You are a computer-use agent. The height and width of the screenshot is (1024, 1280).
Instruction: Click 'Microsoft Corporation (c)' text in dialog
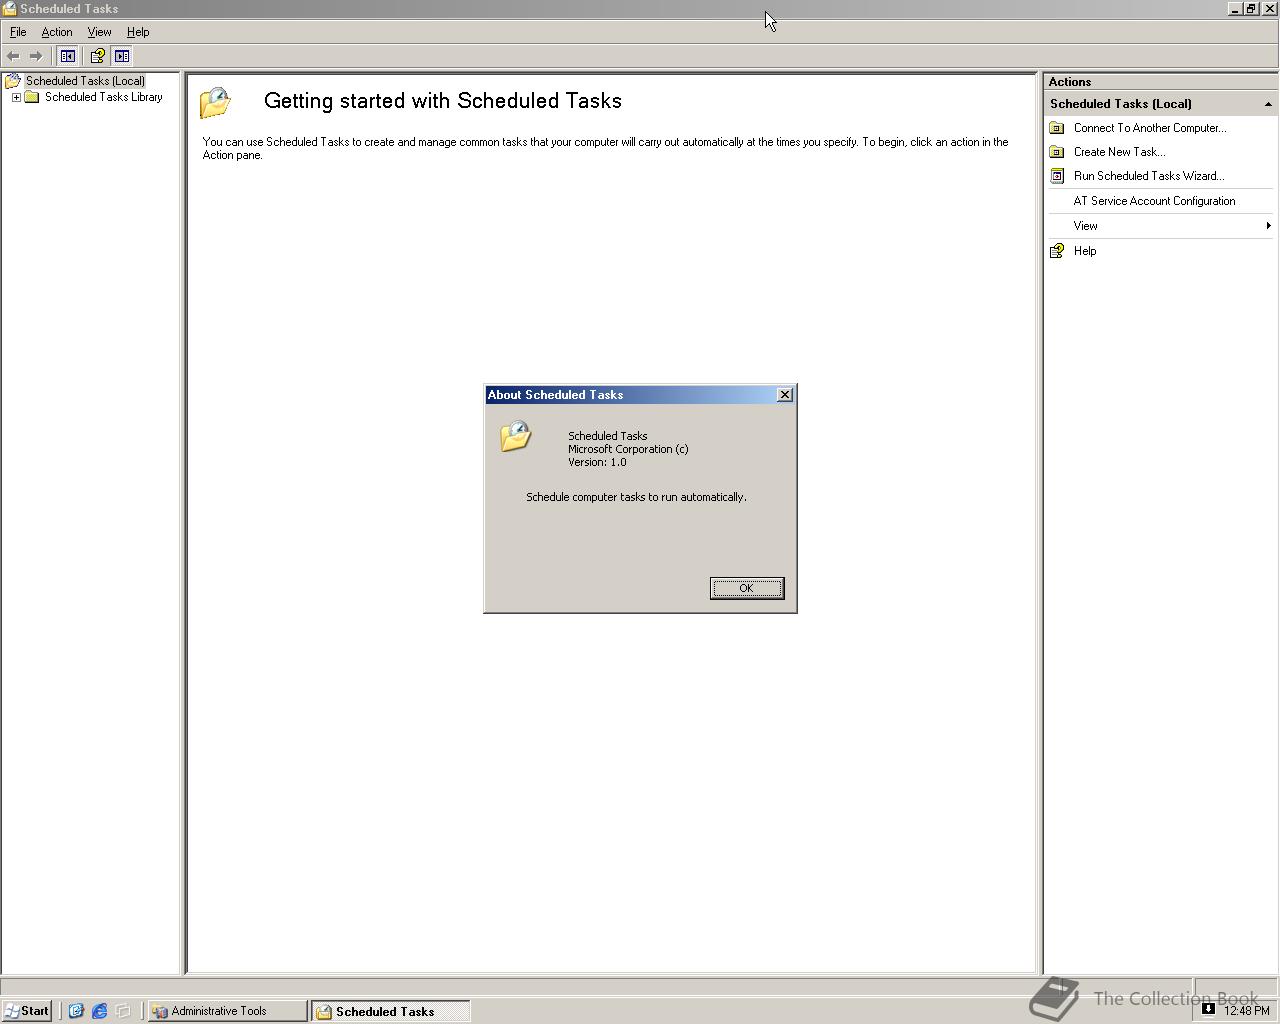(628, 449)
